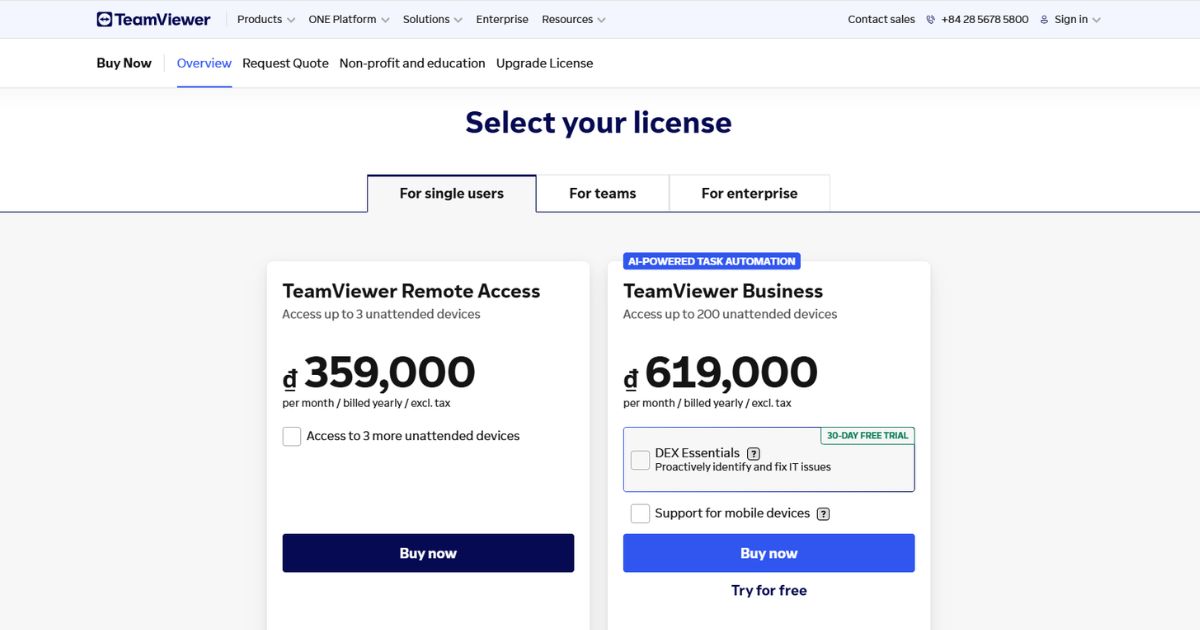Click the Contact sales link

coord(881,19)
